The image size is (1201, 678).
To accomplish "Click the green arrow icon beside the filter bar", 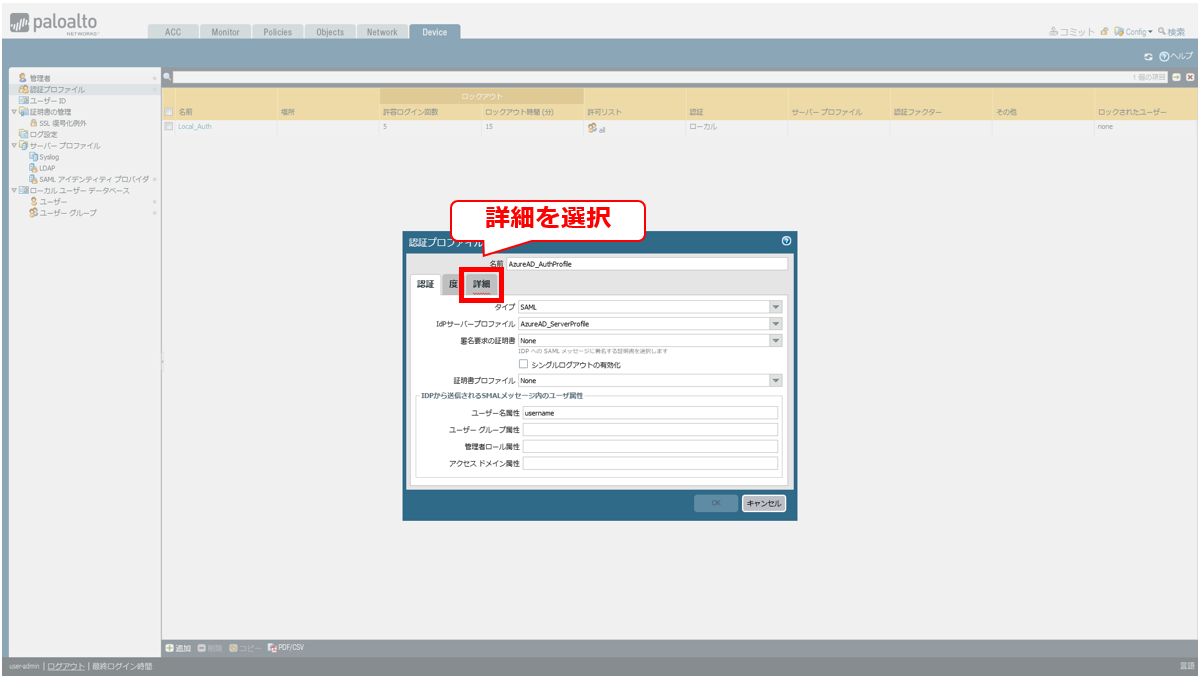I will point(1177,77).
